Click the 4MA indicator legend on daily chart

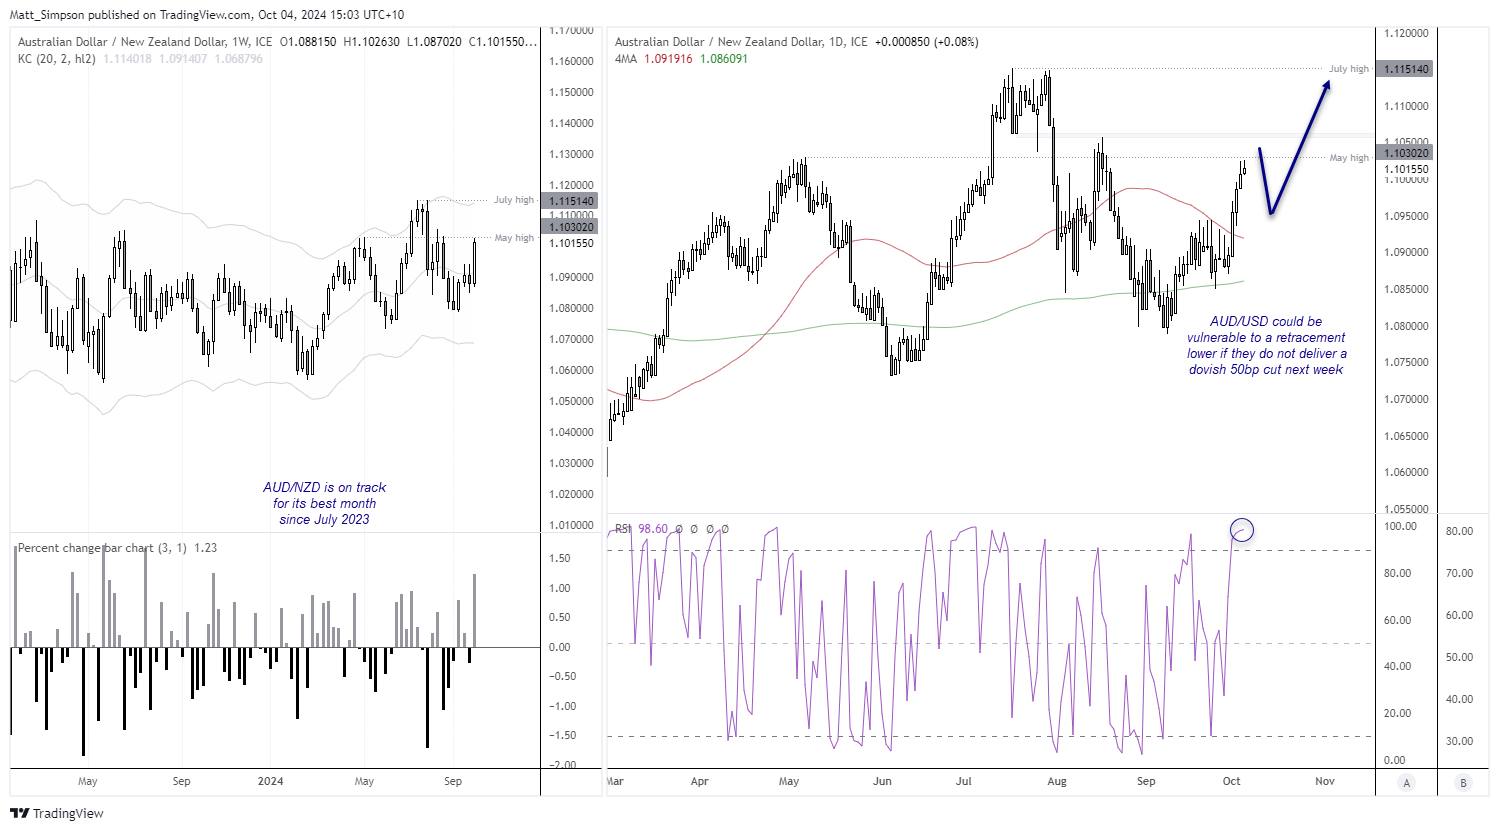pos(625,59)
